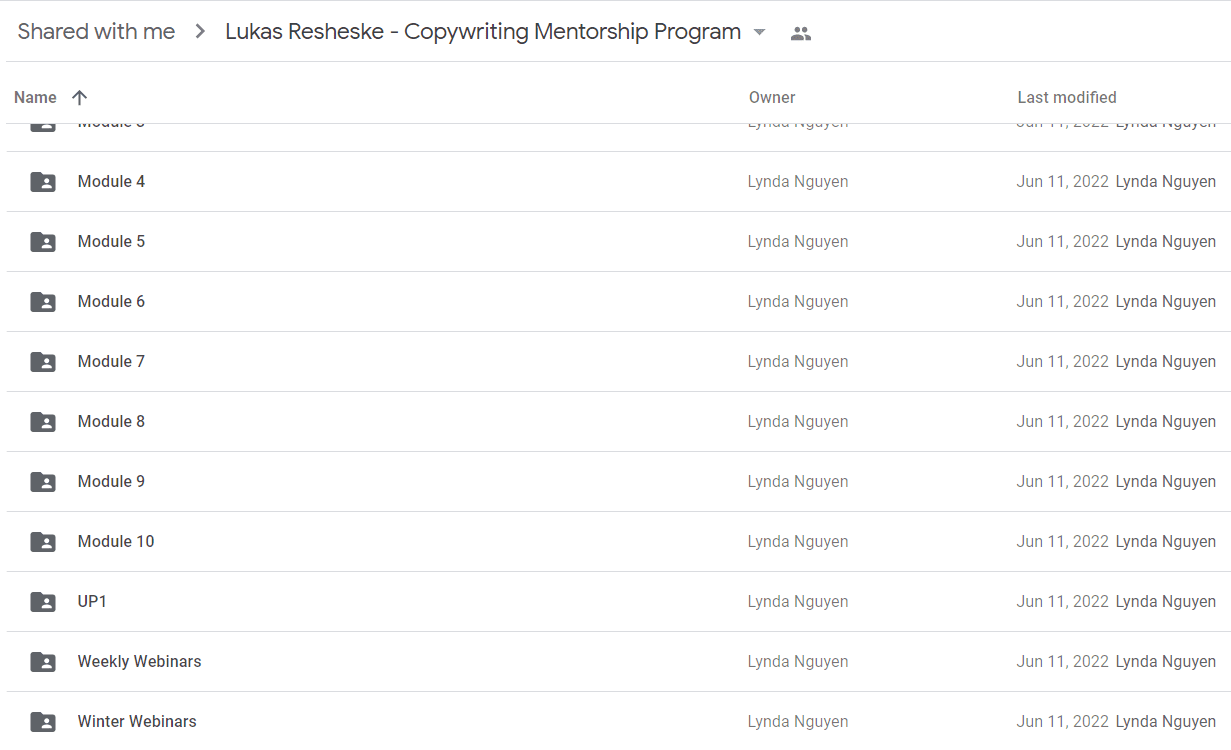
Task: Click the Module 6 folder name
Action: click(x=111, y=301)
